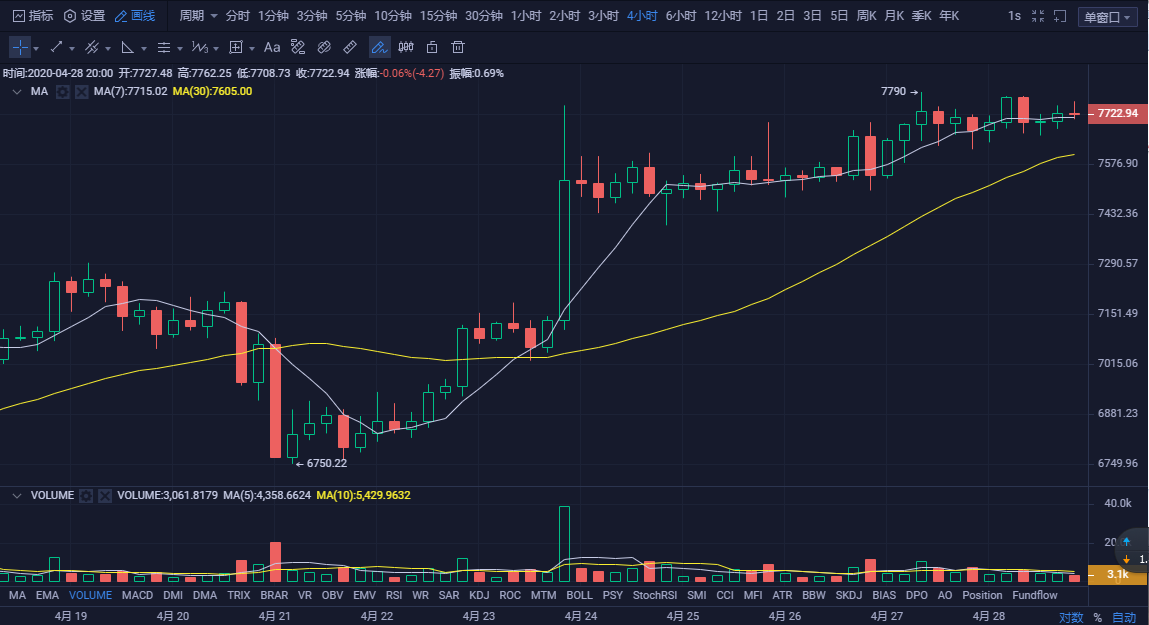Toggle the BOLL indicator
Viewport: 1149px width, 625px height.
(x=579, y=595)
